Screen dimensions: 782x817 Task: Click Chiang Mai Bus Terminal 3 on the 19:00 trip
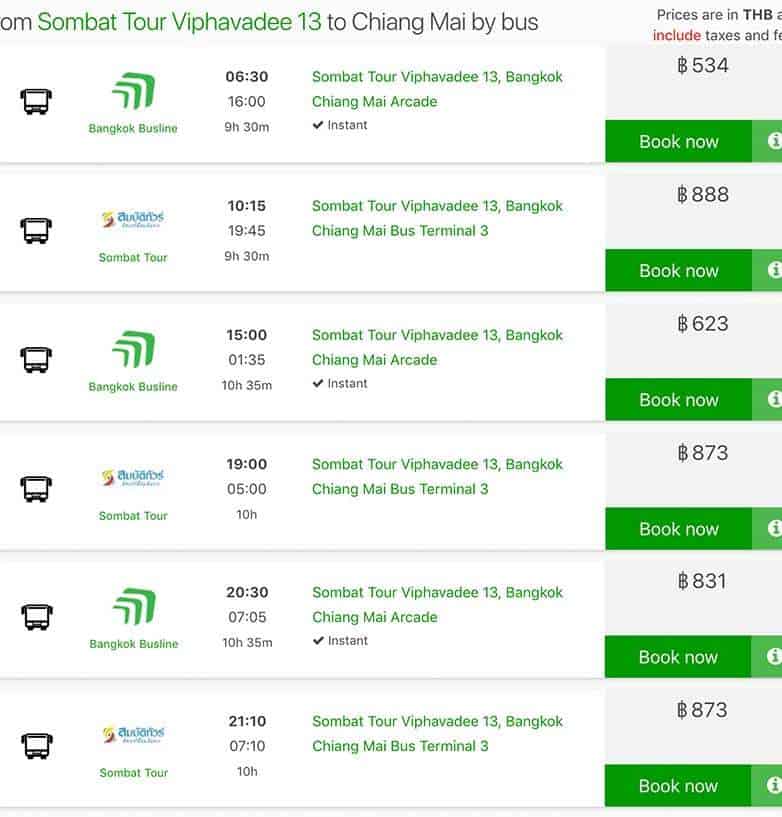pyautogui.click(x=400, y=489)
